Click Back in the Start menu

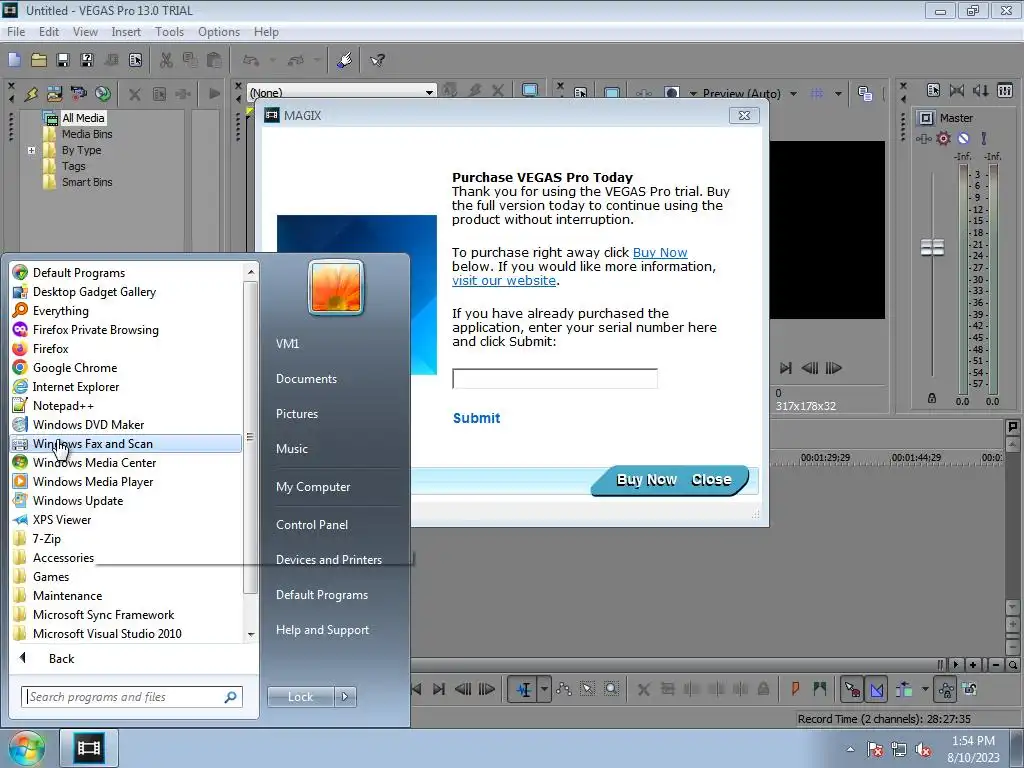coord(61,658)
